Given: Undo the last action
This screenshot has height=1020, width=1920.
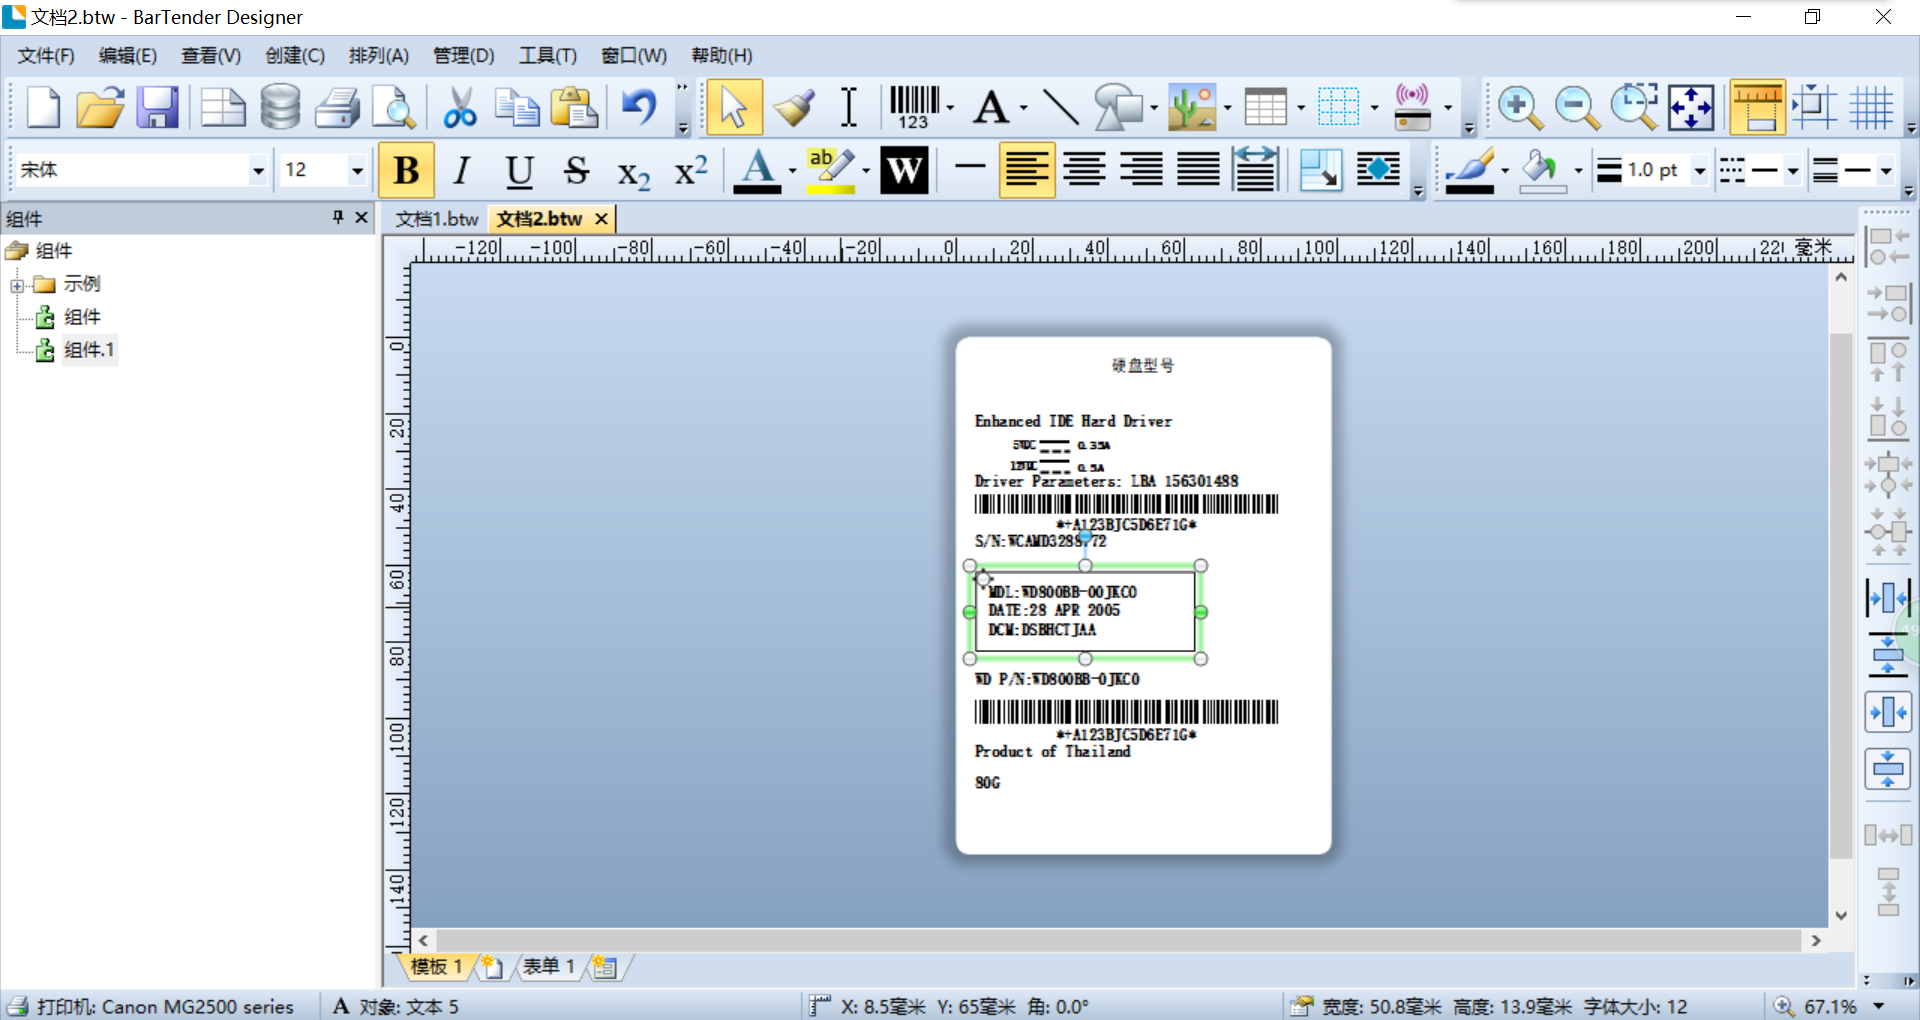Looking at the screenshot, I should [x=639, y=107].
